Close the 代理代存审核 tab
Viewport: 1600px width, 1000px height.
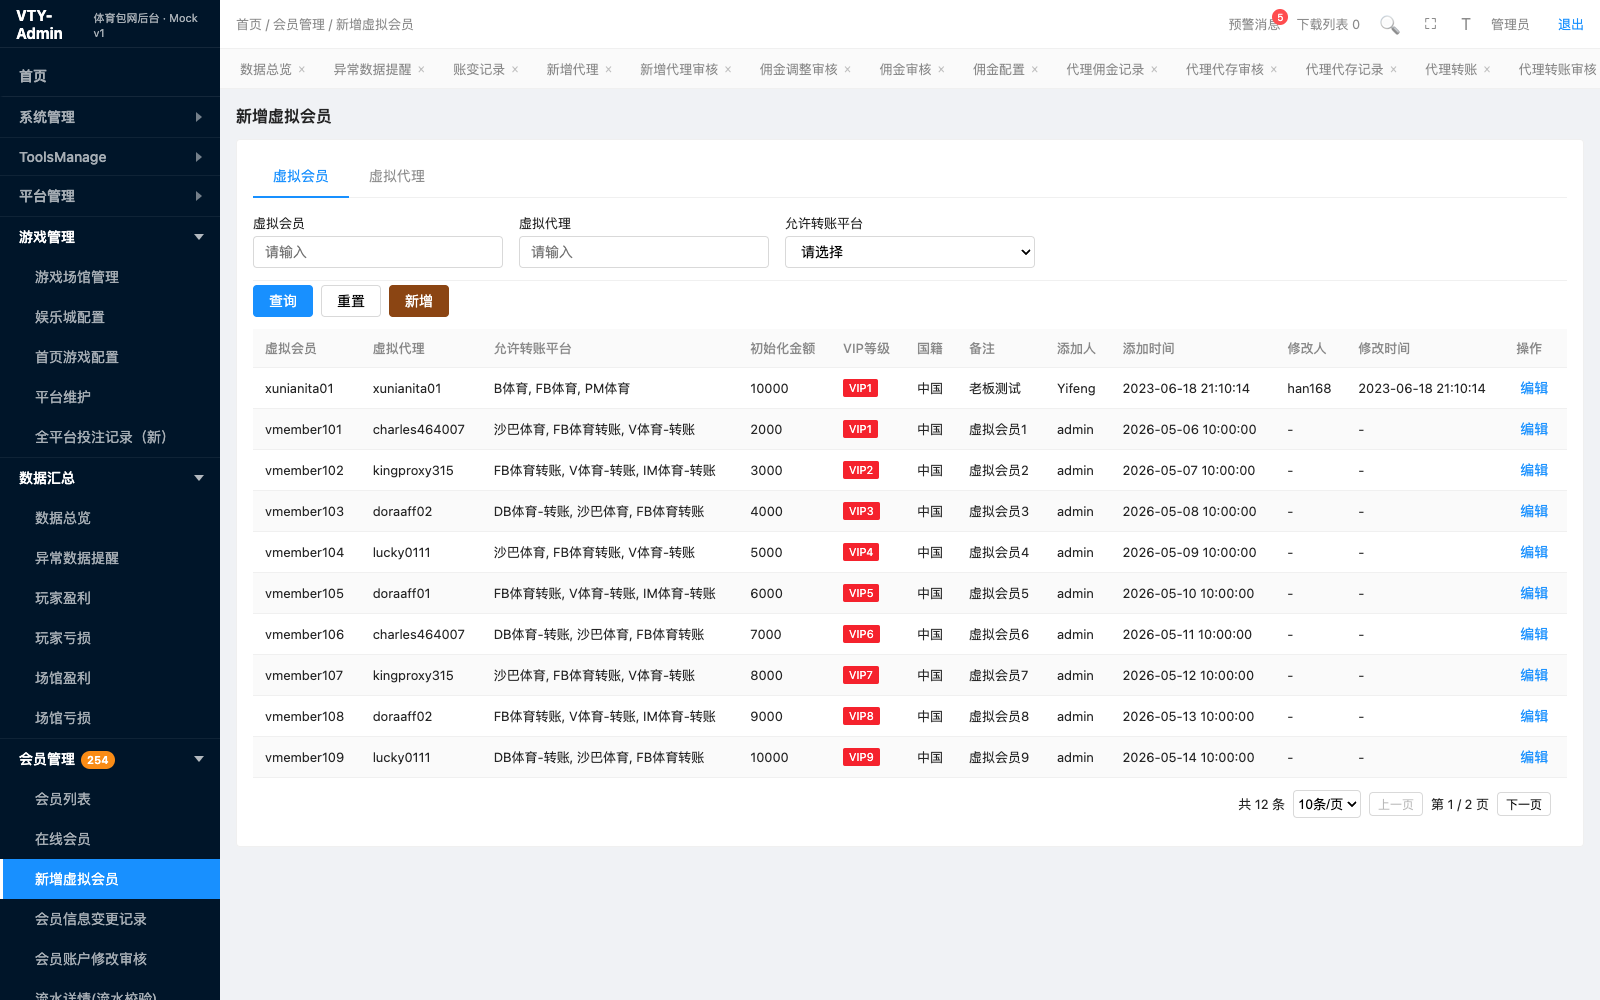(x=1274, y=69)
